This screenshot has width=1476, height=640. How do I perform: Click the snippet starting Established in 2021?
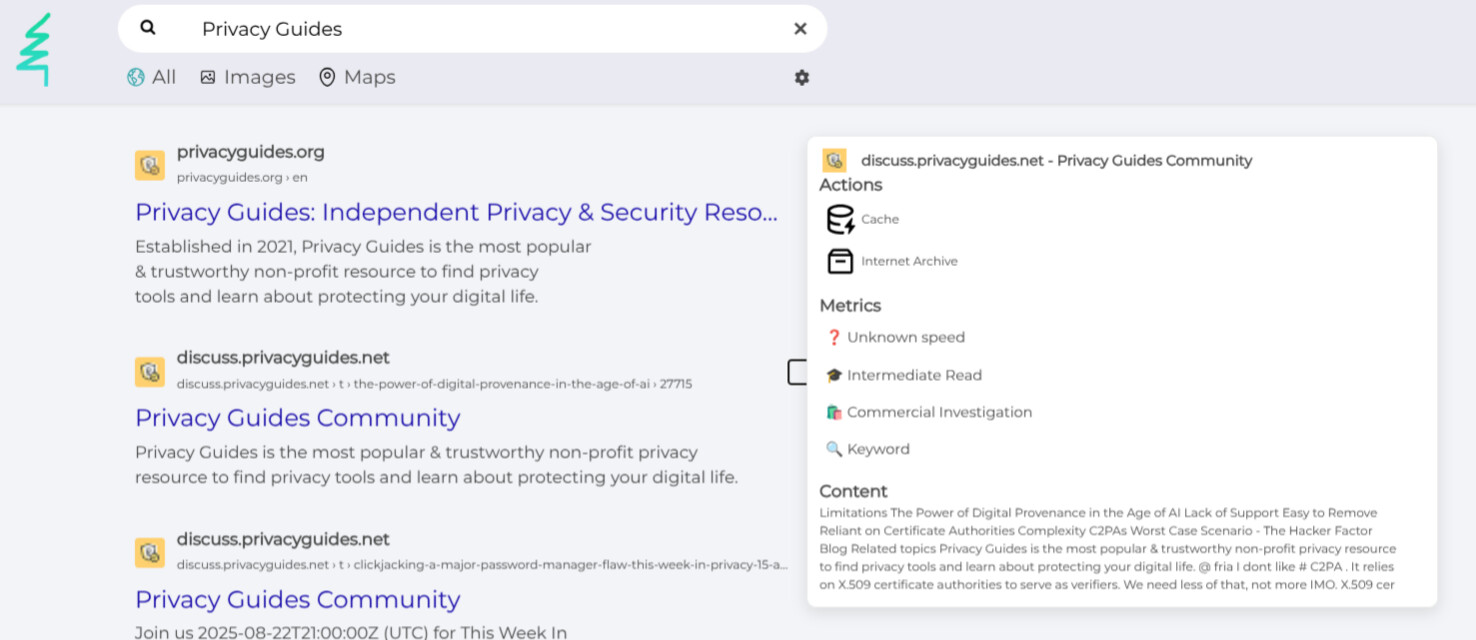(x=363, y=272)
